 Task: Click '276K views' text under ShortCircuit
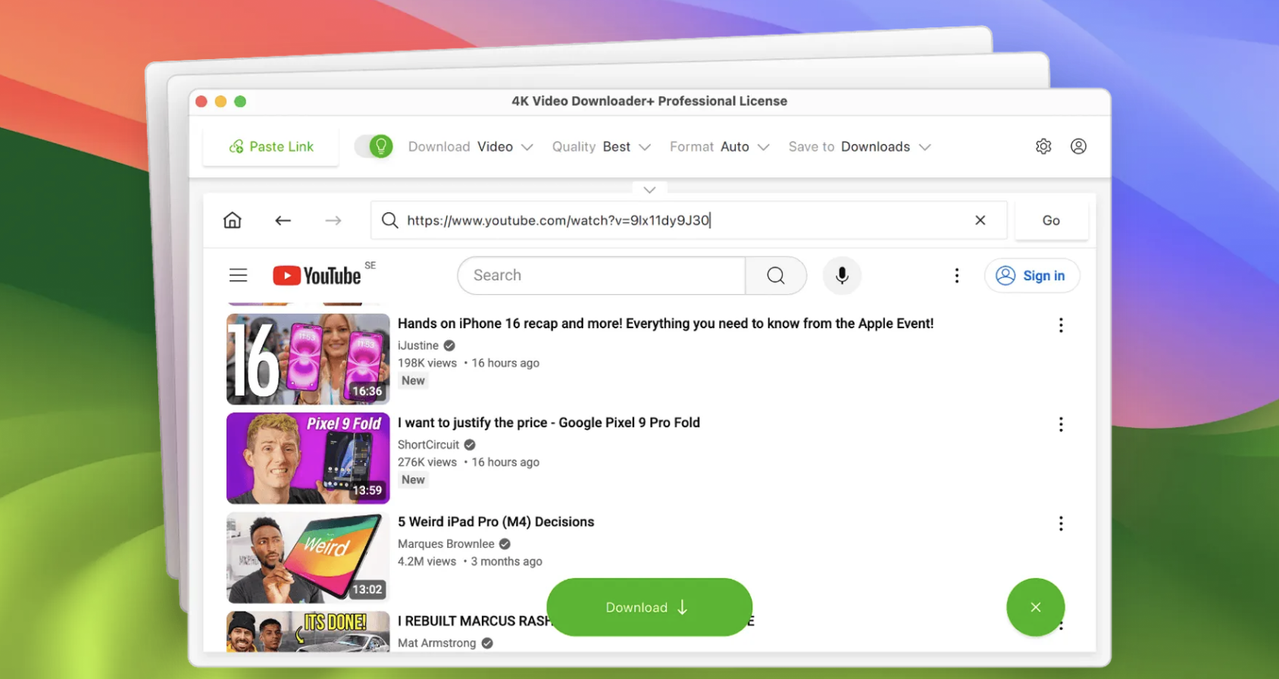(427, 462)
